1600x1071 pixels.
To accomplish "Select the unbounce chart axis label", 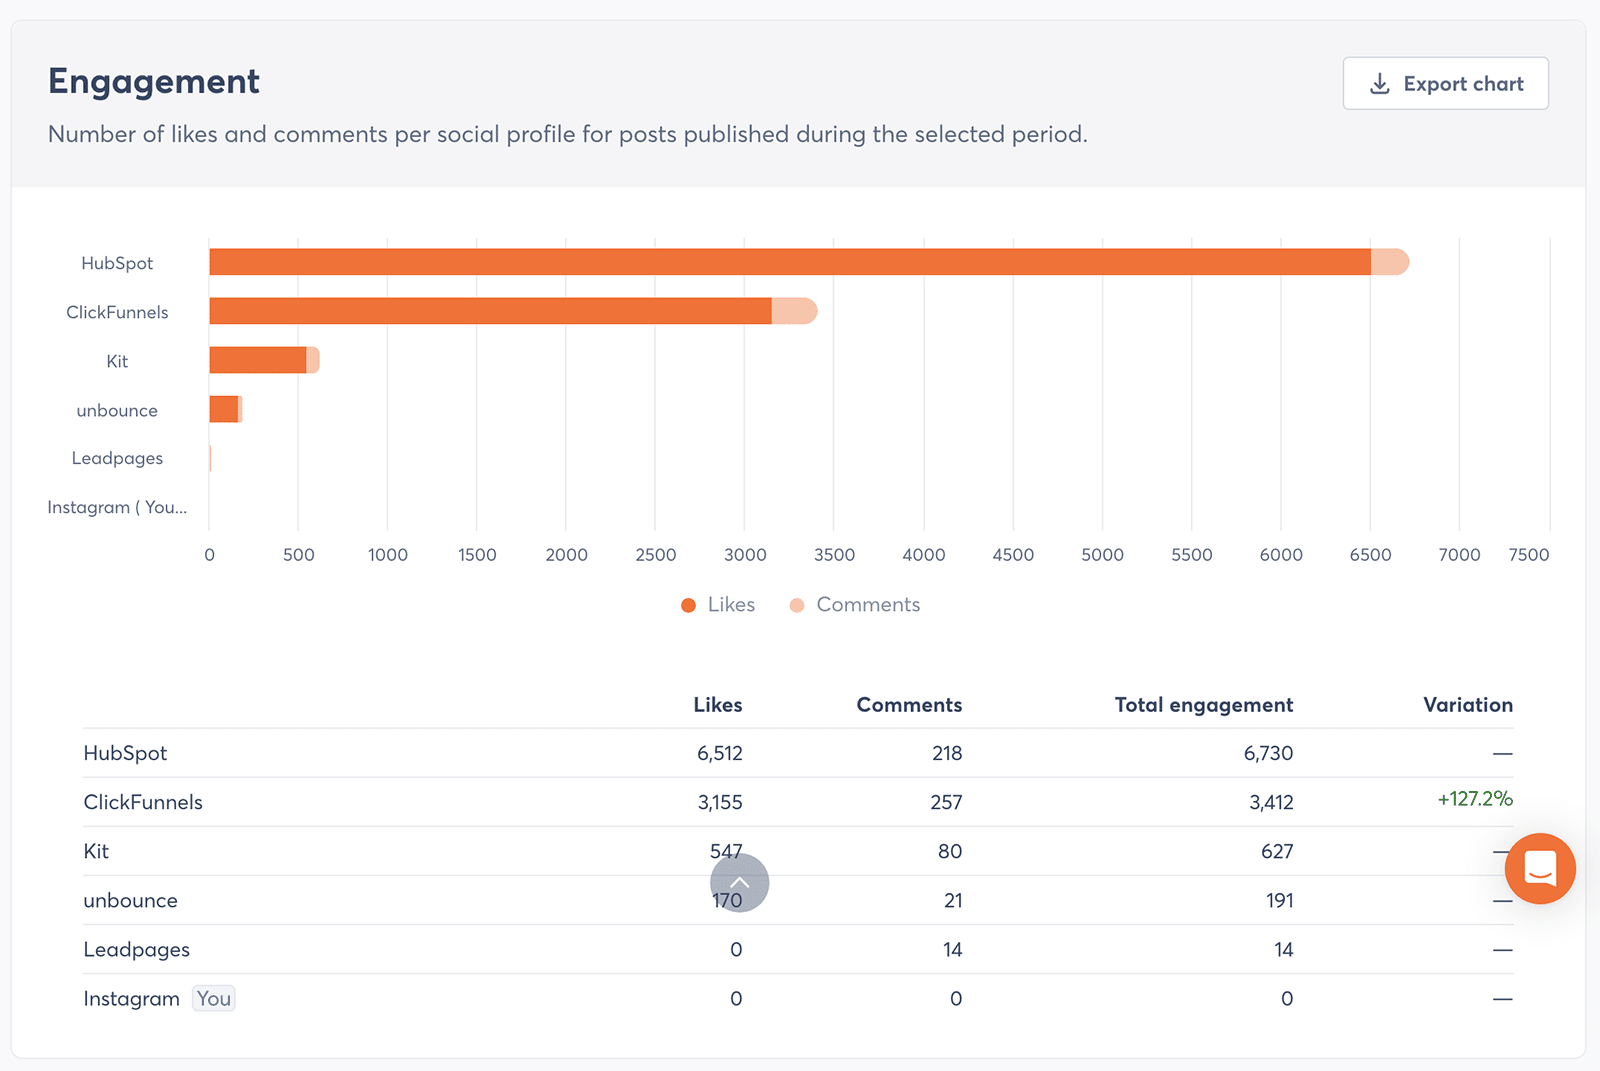I will click(117, 410).
